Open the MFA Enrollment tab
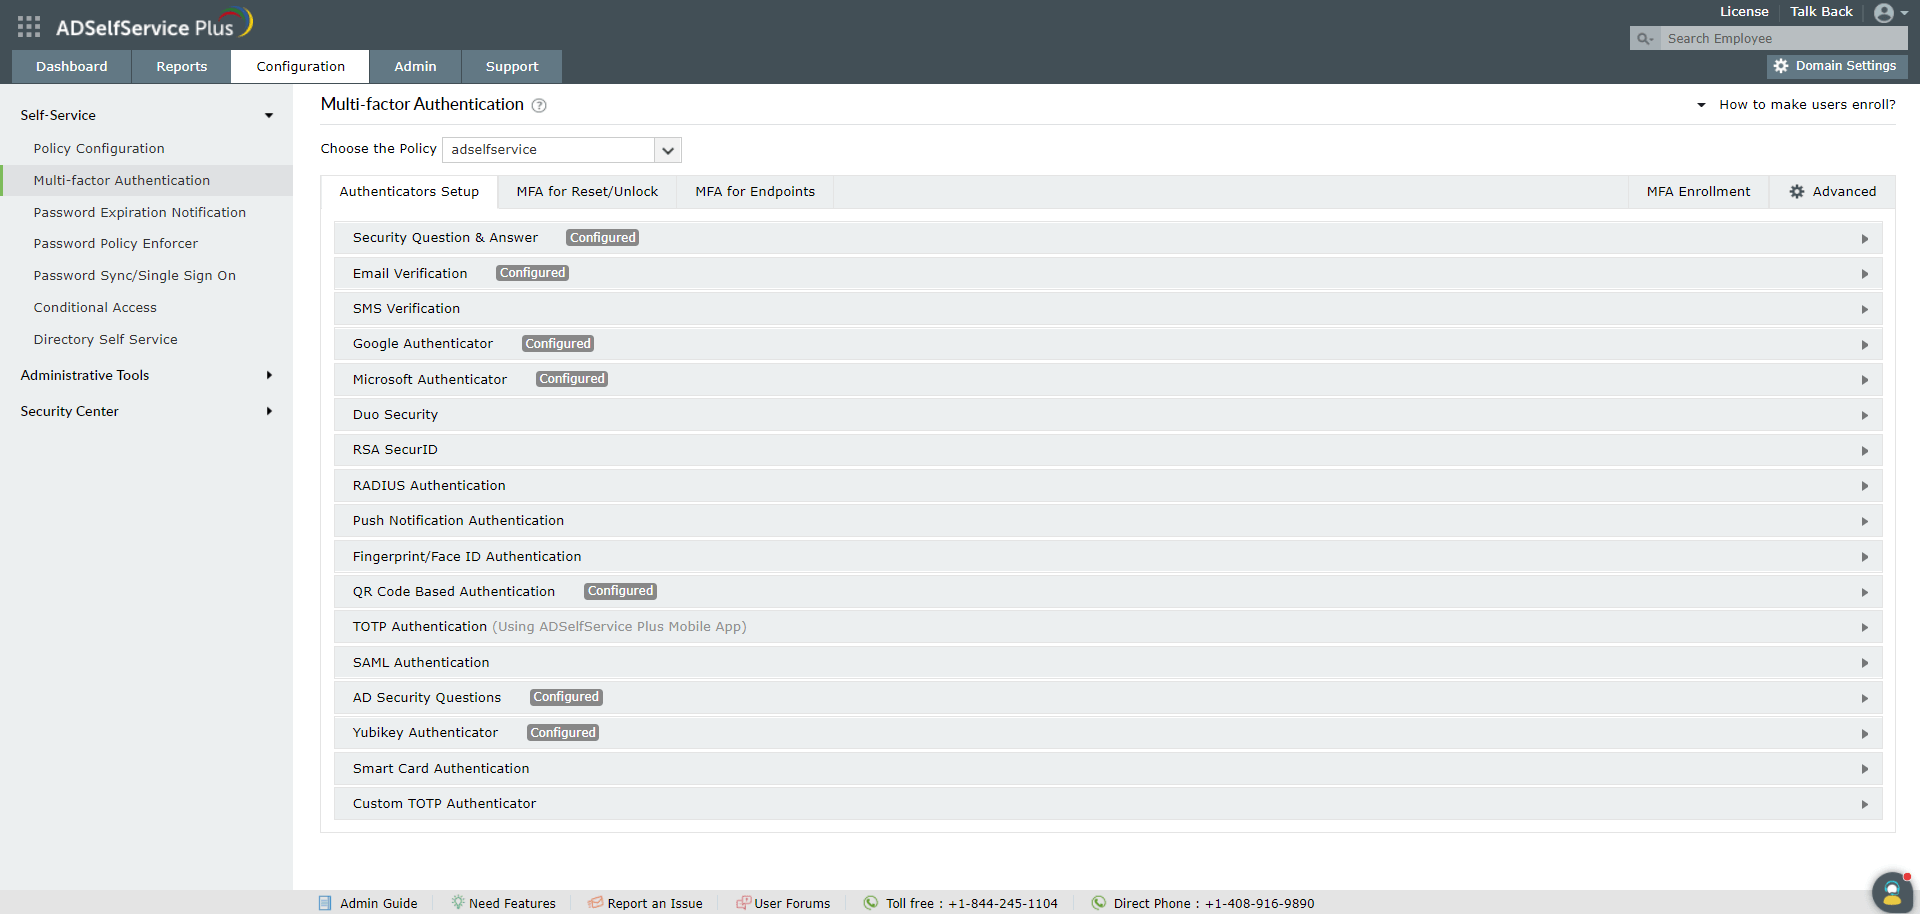 tap(1698, 192)
